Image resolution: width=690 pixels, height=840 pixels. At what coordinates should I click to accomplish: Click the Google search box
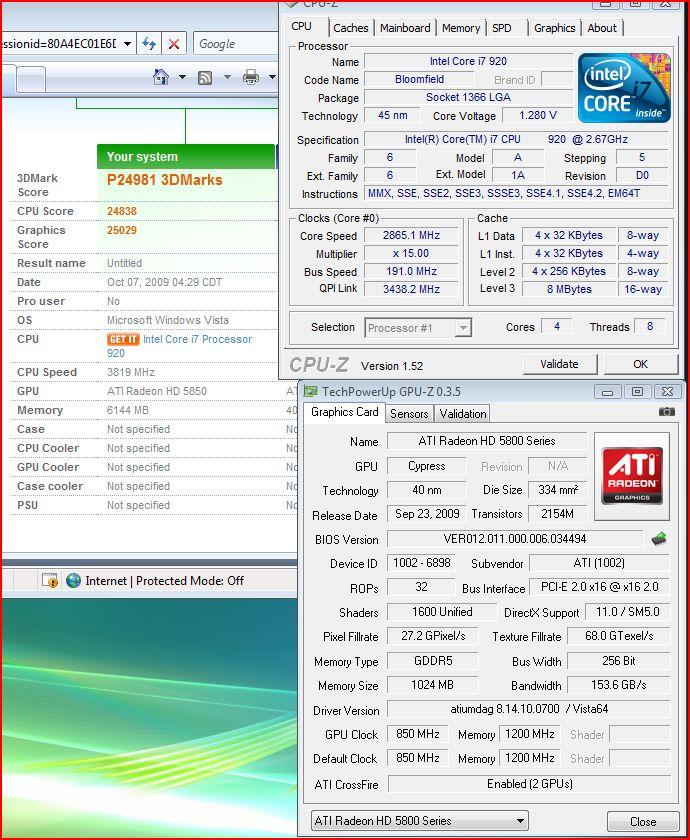pos(236,44)
